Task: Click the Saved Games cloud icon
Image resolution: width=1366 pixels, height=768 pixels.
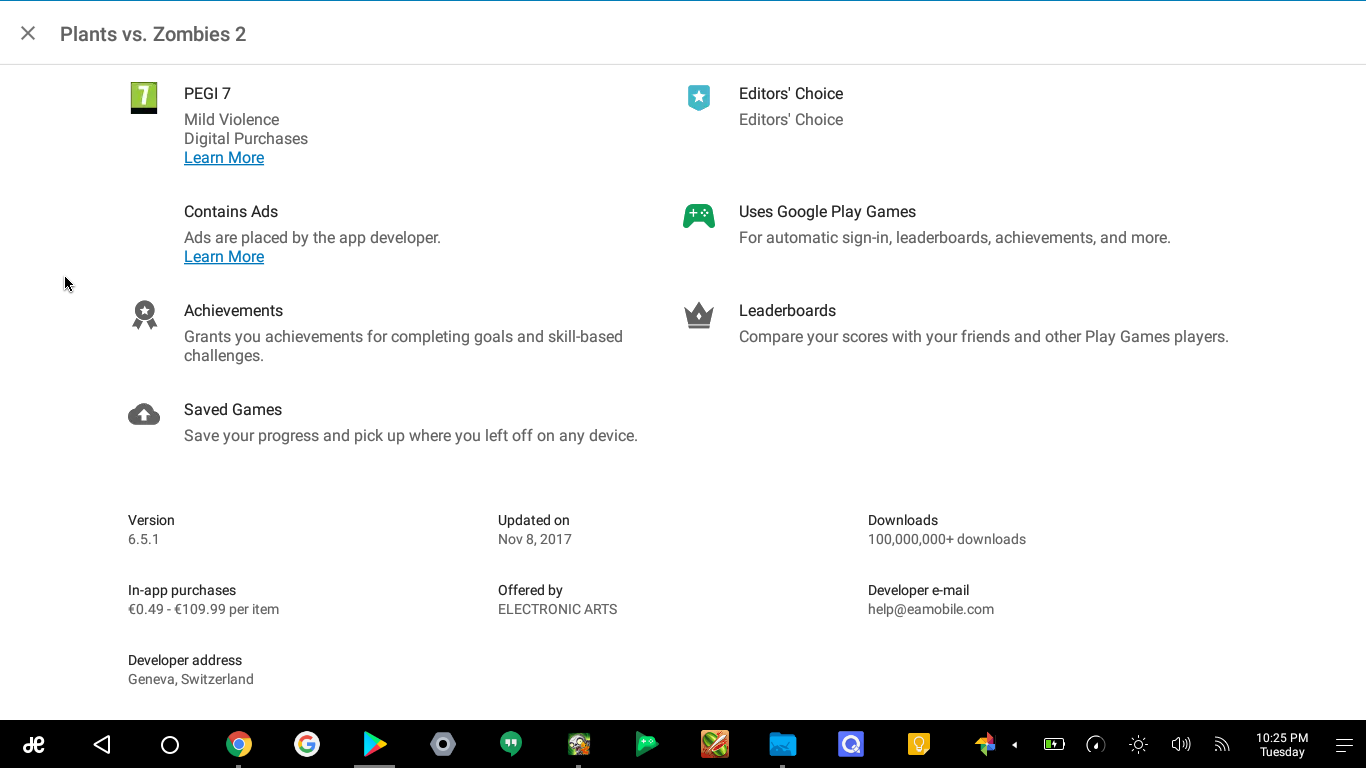Action: [144, 415]
